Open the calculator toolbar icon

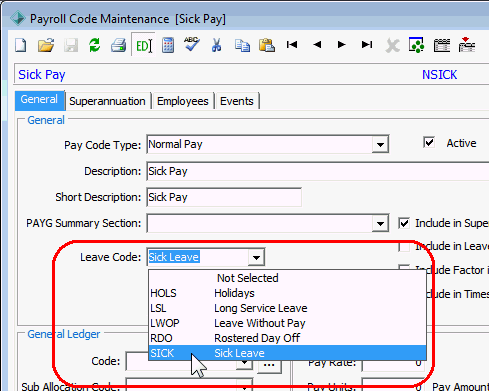(x=168, y=45)
